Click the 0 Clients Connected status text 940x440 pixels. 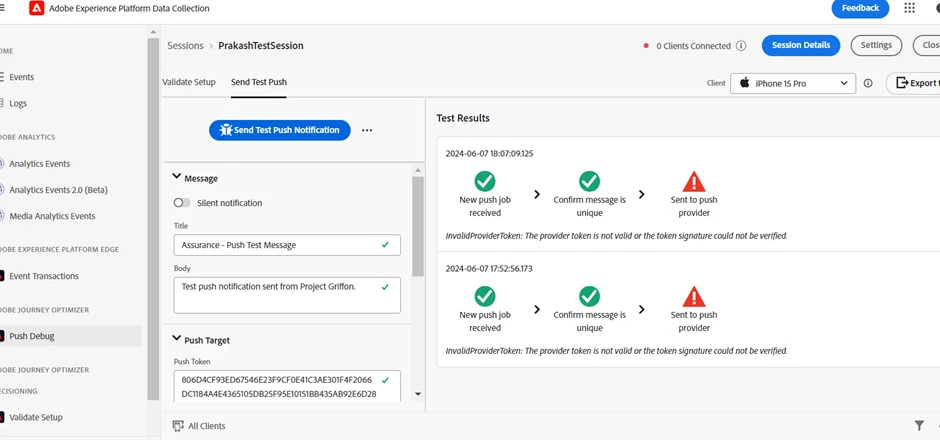tap(694, 46)
